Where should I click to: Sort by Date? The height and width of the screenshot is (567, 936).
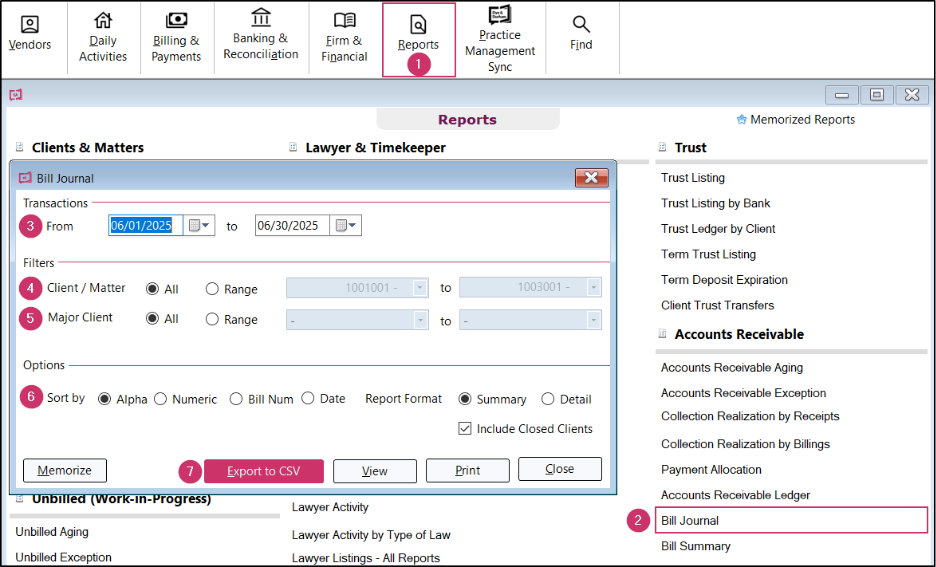pyautogui.click(x=307, y=398)
